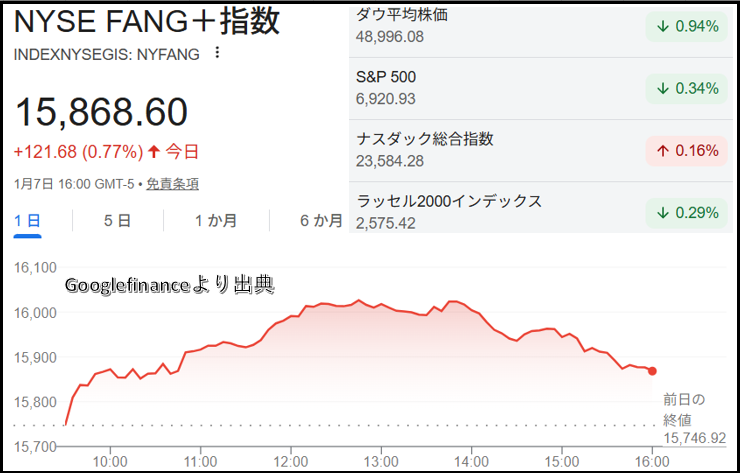Select the 1日 chart range tab
740x473 pixels.
[27, 221]
